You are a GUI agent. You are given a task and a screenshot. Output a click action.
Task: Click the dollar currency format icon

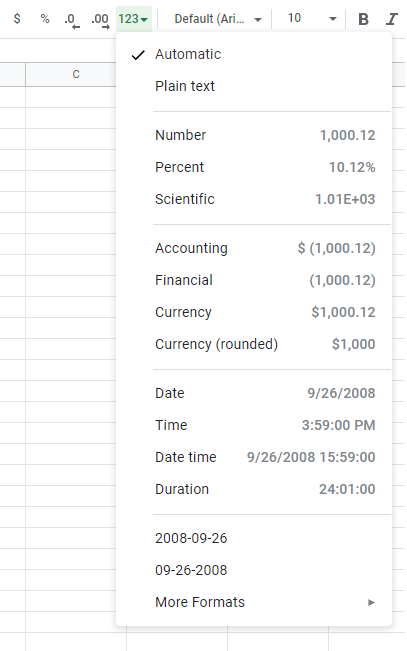click(x=17, y=19)
